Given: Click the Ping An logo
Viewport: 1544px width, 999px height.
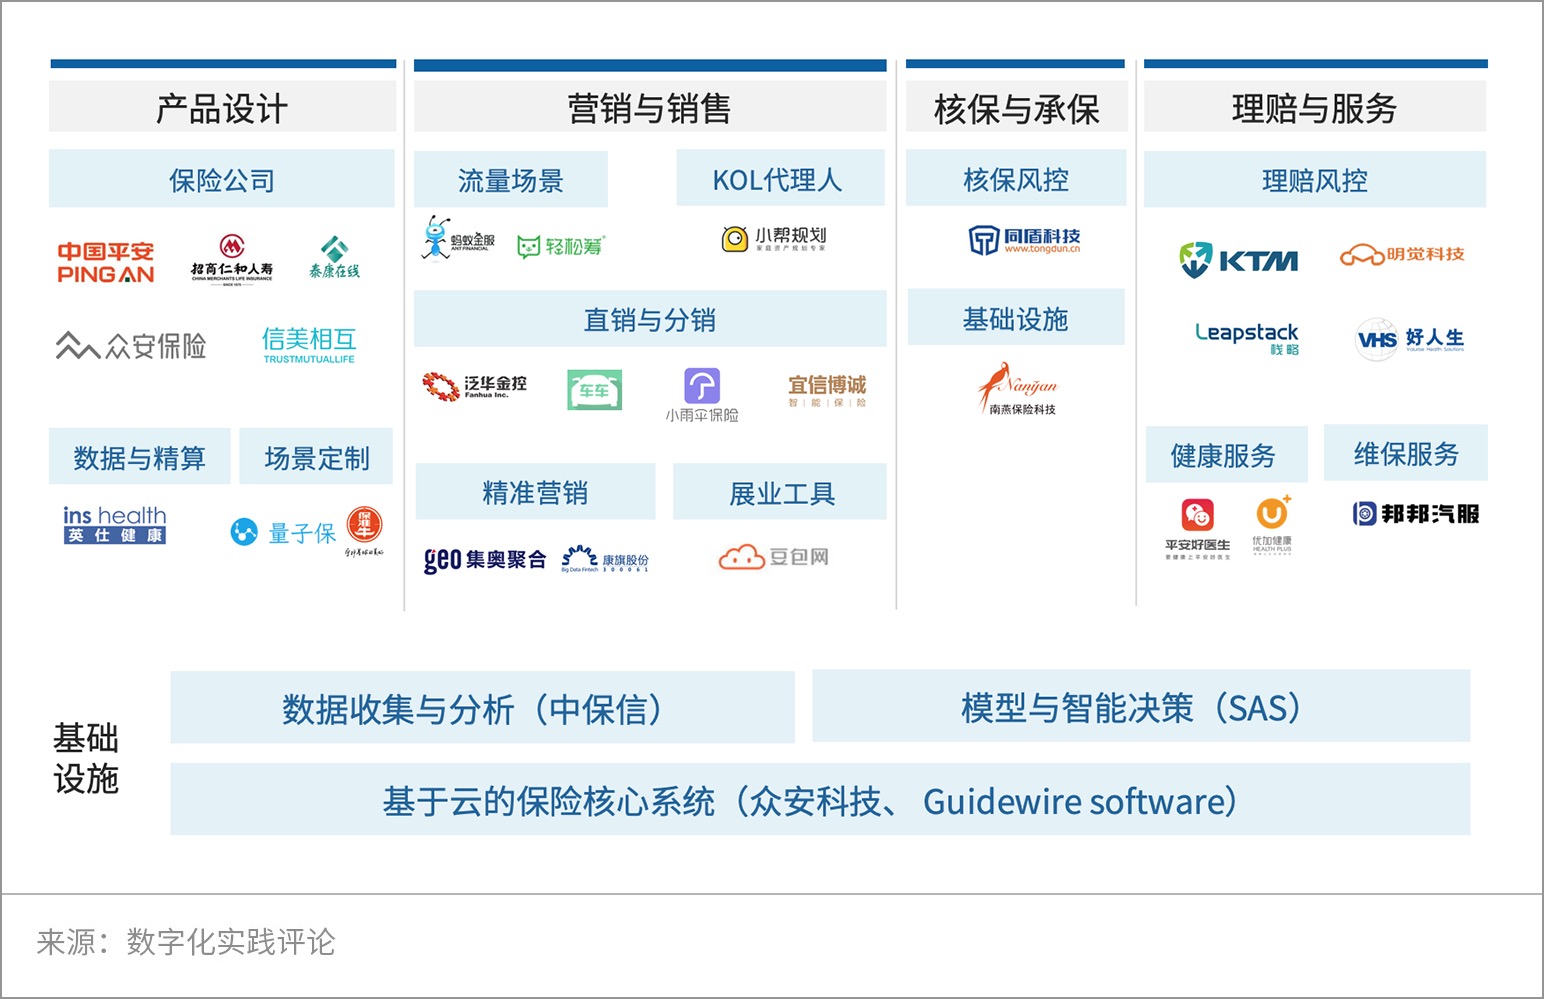Looking at the screenshot, I should pos(106,262).
